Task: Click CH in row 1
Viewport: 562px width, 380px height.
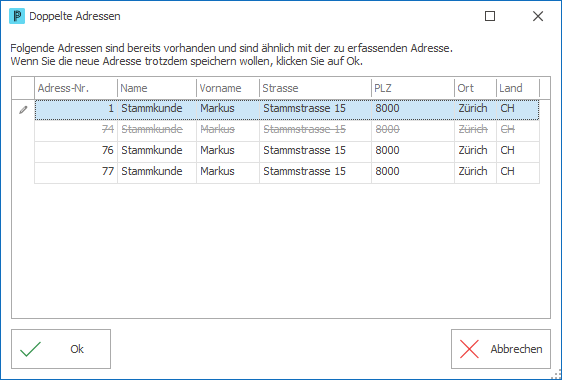Action: click(x=518, y=109)
